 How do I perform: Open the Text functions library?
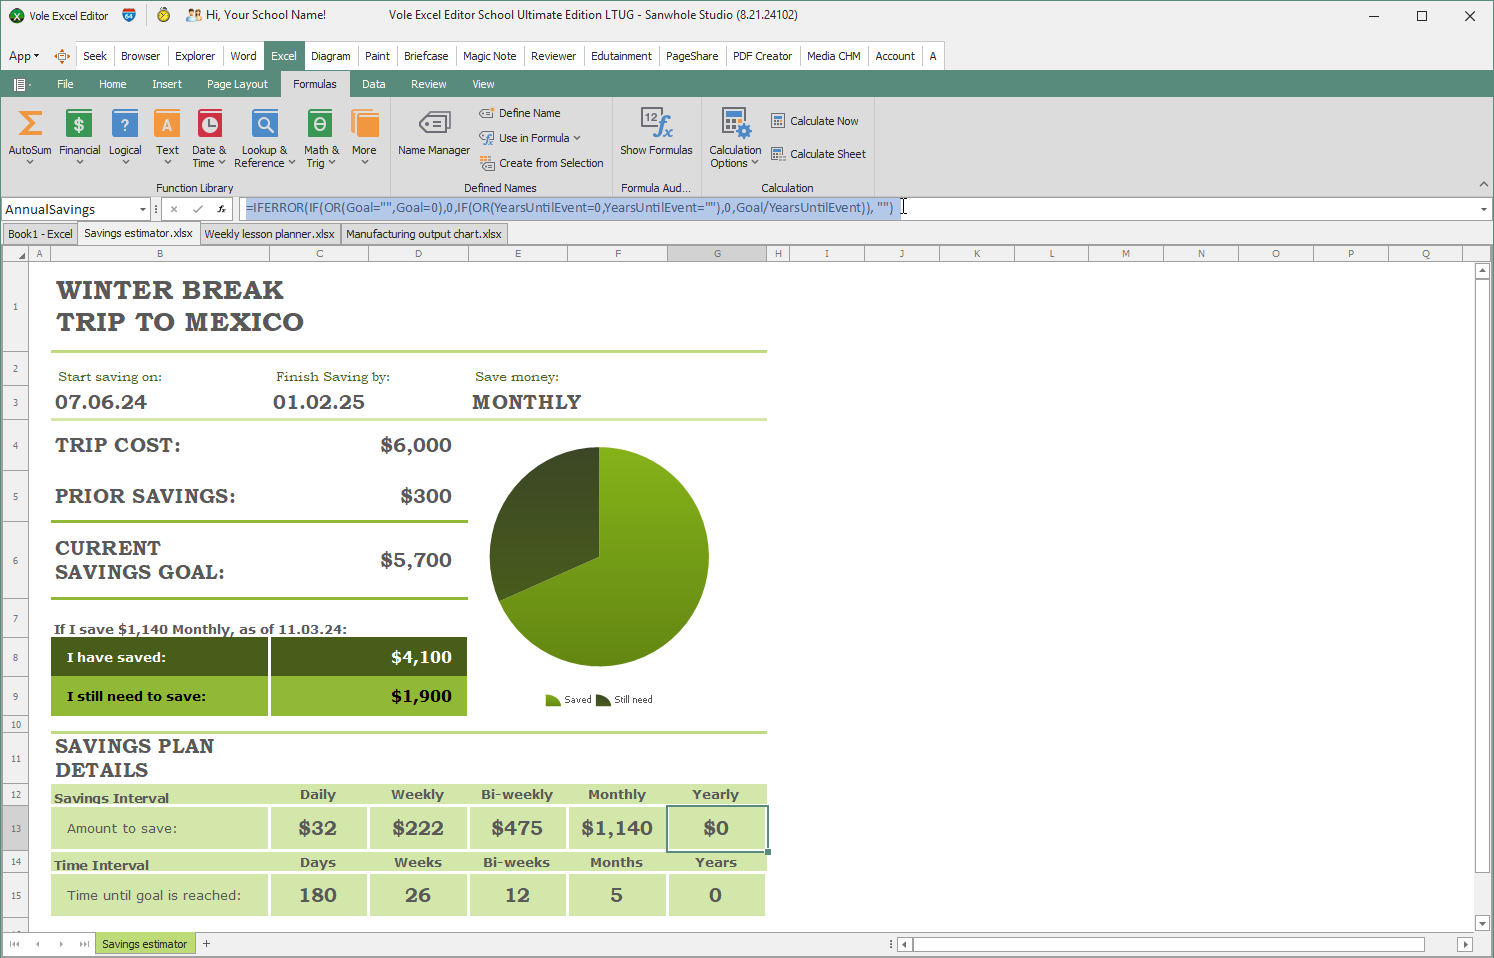(x=167, y=137)
